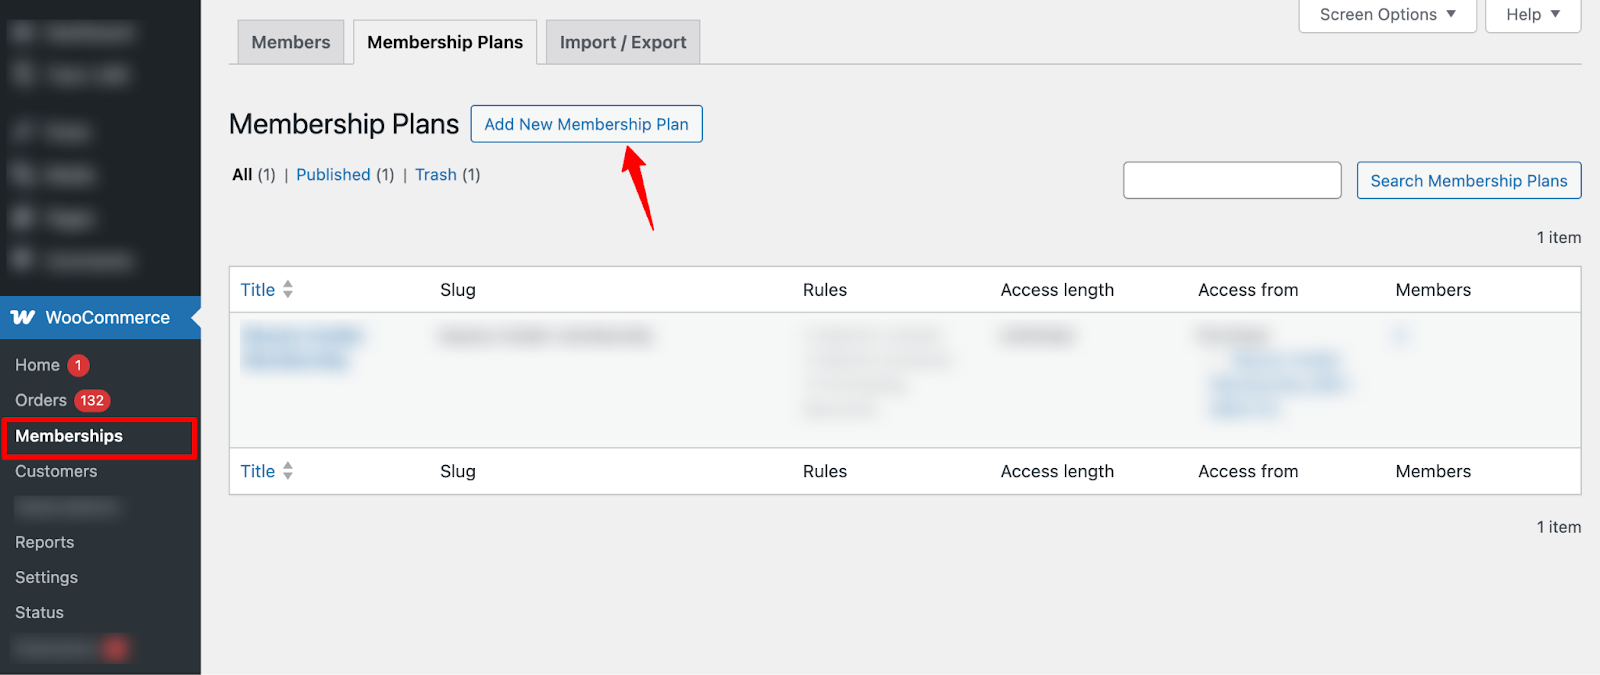
Task: Filter plans by Published
Action: [333, 174]
